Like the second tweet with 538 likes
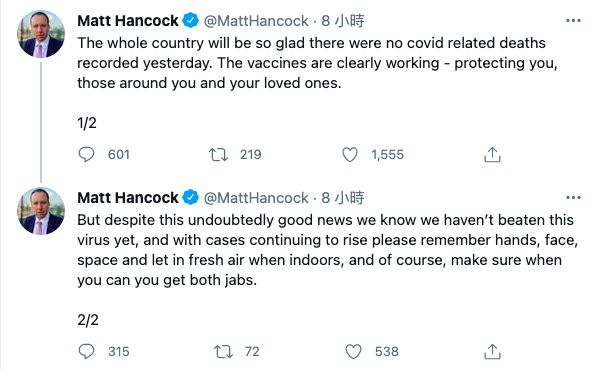This screenshot has height=370, width=597. pyautogui.click(x=353, y=351)
